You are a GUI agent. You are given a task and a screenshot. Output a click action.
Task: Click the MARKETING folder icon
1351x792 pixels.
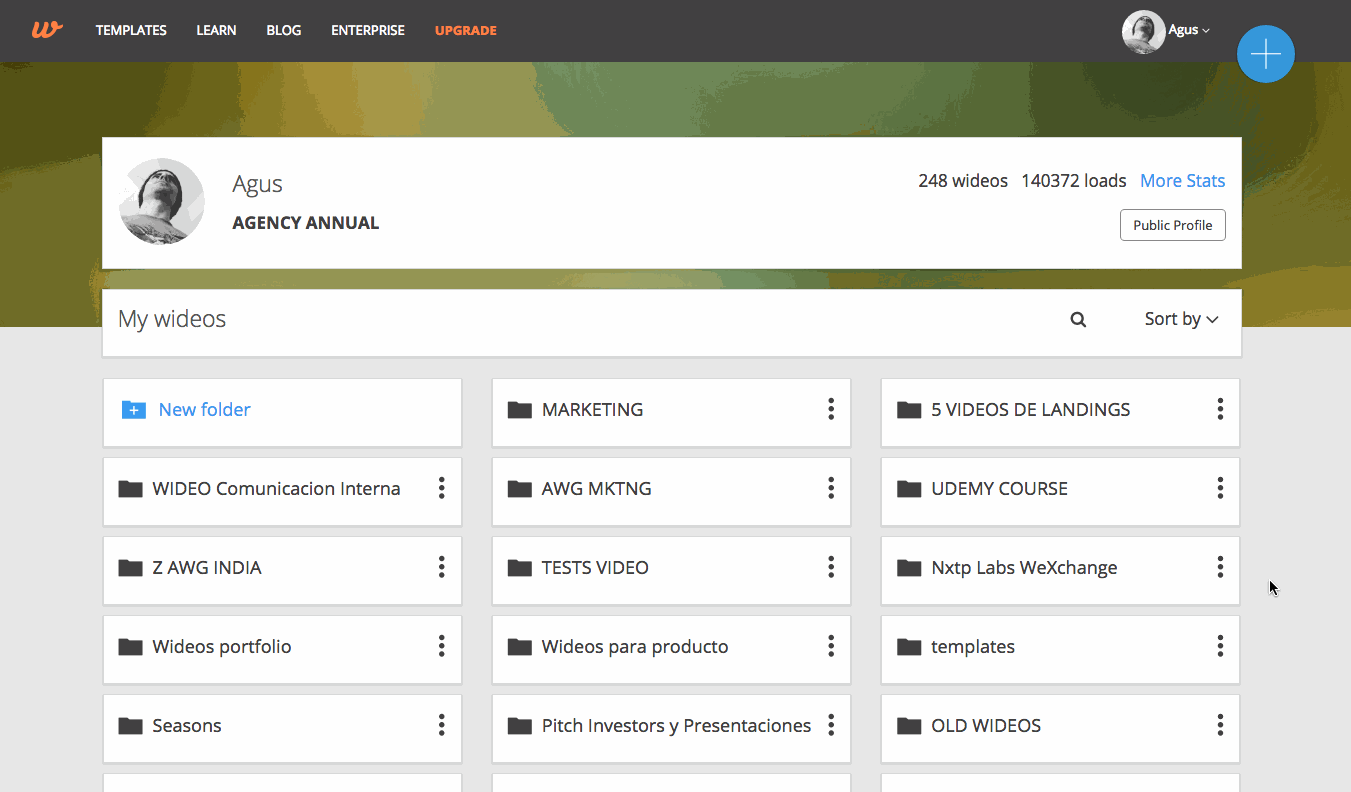pos(519,409)
